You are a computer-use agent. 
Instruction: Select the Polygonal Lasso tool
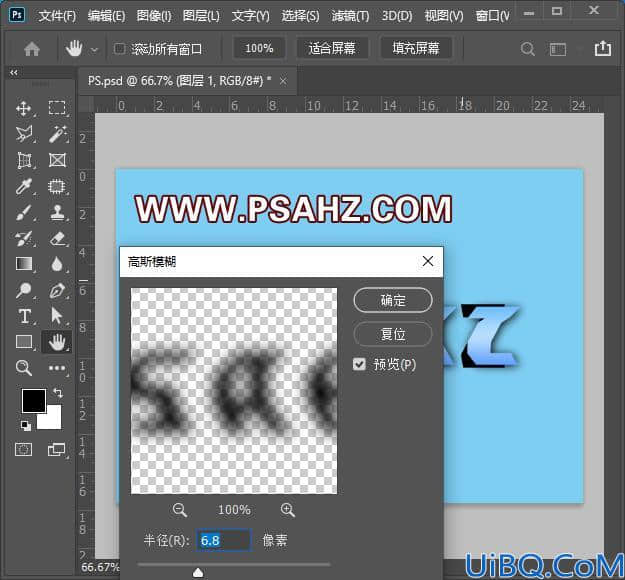point(24,134)
